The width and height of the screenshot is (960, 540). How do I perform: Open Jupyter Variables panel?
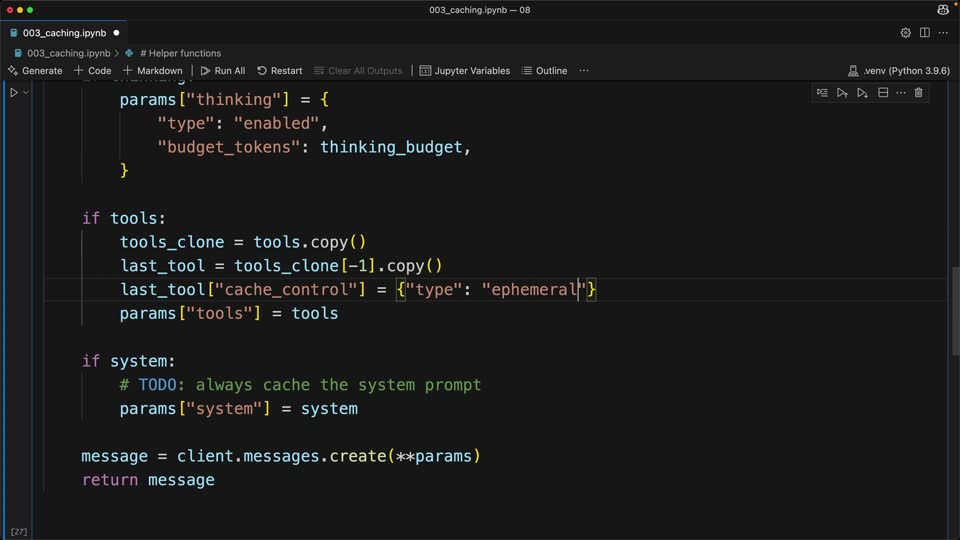click(x=465, y=70)
